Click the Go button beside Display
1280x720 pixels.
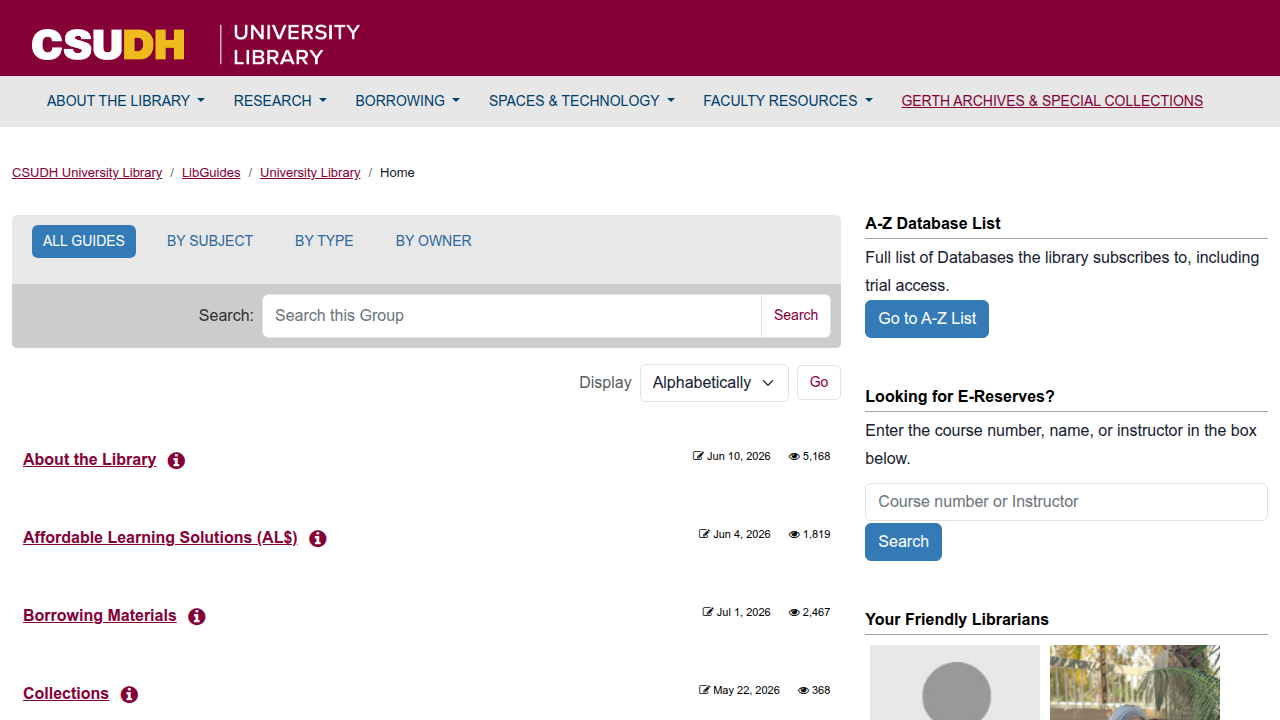click(x=819, y=383)
